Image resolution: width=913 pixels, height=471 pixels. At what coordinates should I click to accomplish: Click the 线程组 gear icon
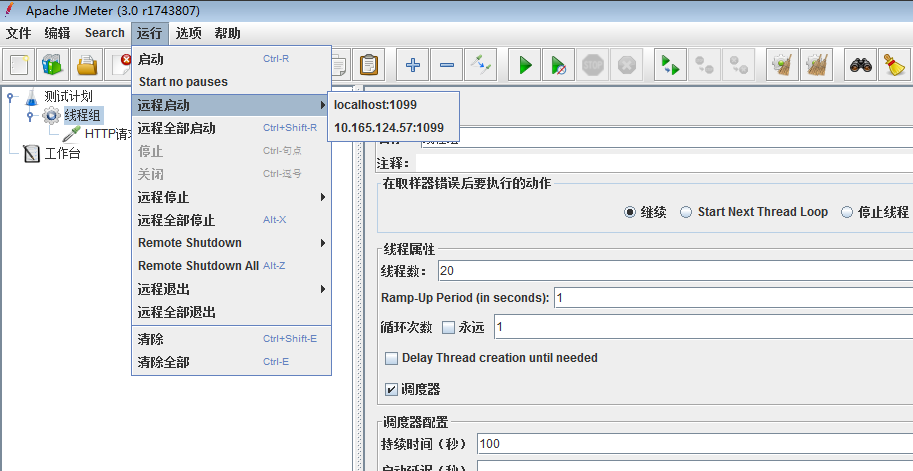point(51,115)
